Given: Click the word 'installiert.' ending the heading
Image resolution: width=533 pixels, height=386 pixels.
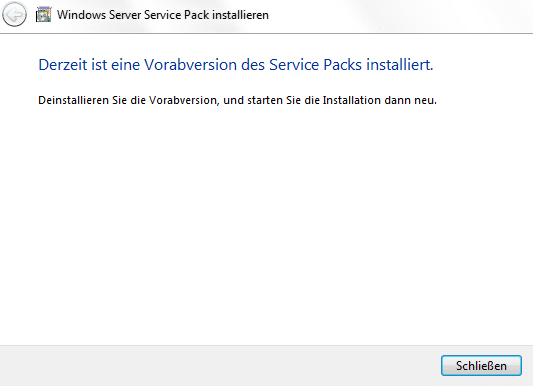Looking at the screenshot, I should tap(399, 65).
